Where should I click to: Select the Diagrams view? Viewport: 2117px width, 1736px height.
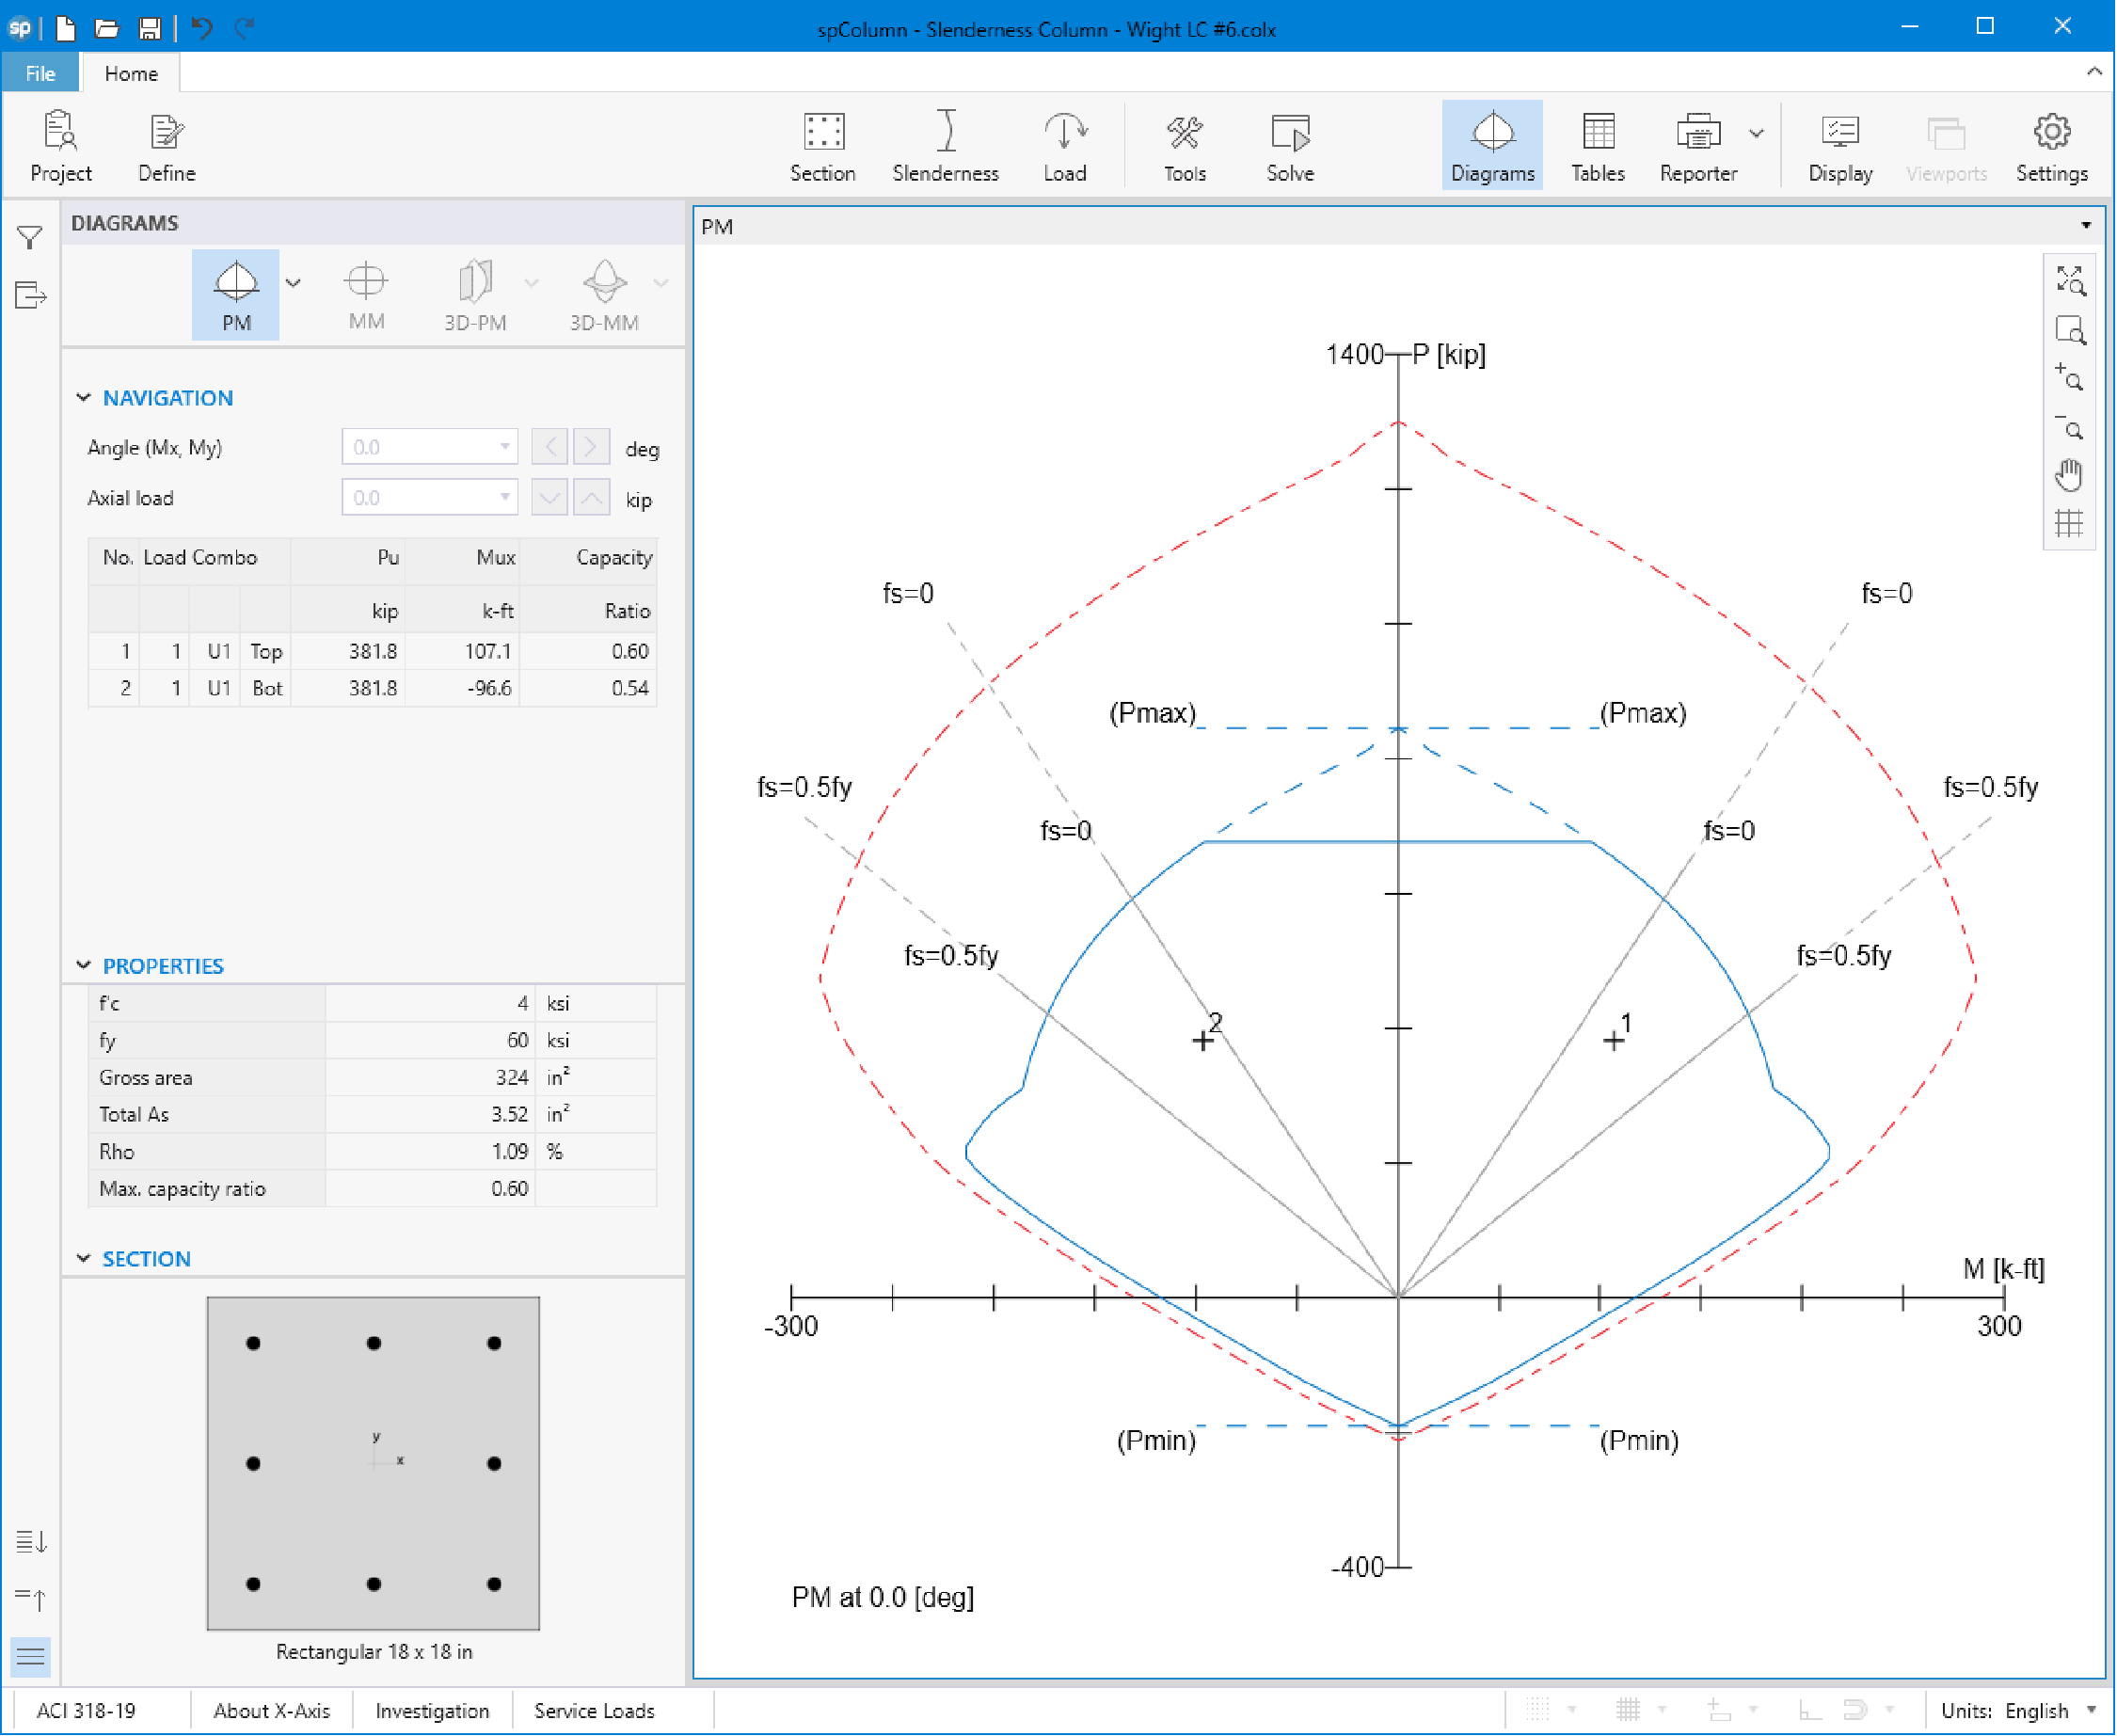1493,146
